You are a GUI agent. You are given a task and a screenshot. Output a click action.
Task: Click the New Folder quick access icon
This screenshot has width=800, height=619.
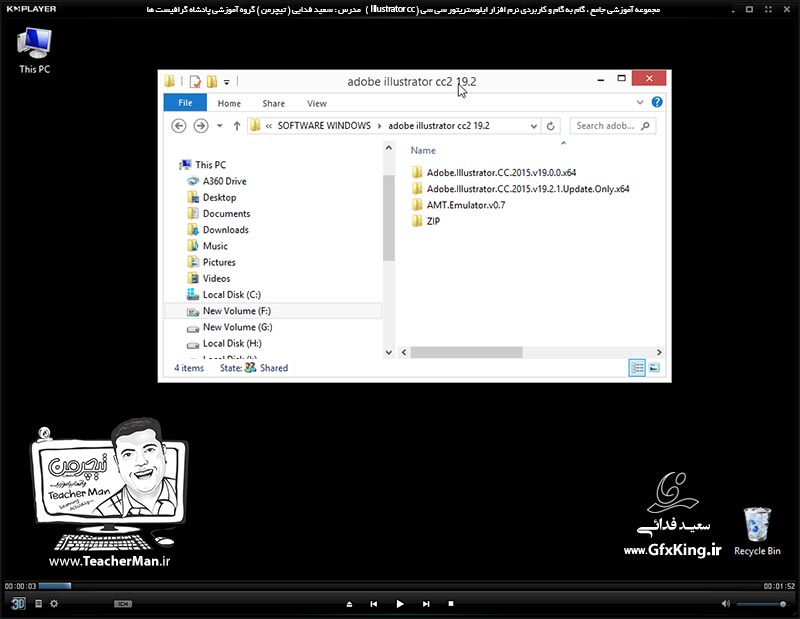coord(212,81)
